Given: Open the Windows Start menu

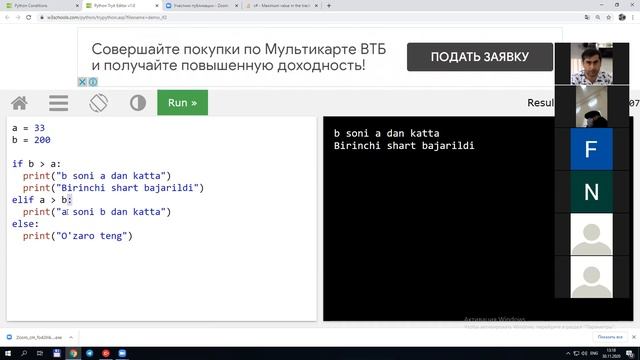Looking at the screenshot, I should [x=8, y=353].
